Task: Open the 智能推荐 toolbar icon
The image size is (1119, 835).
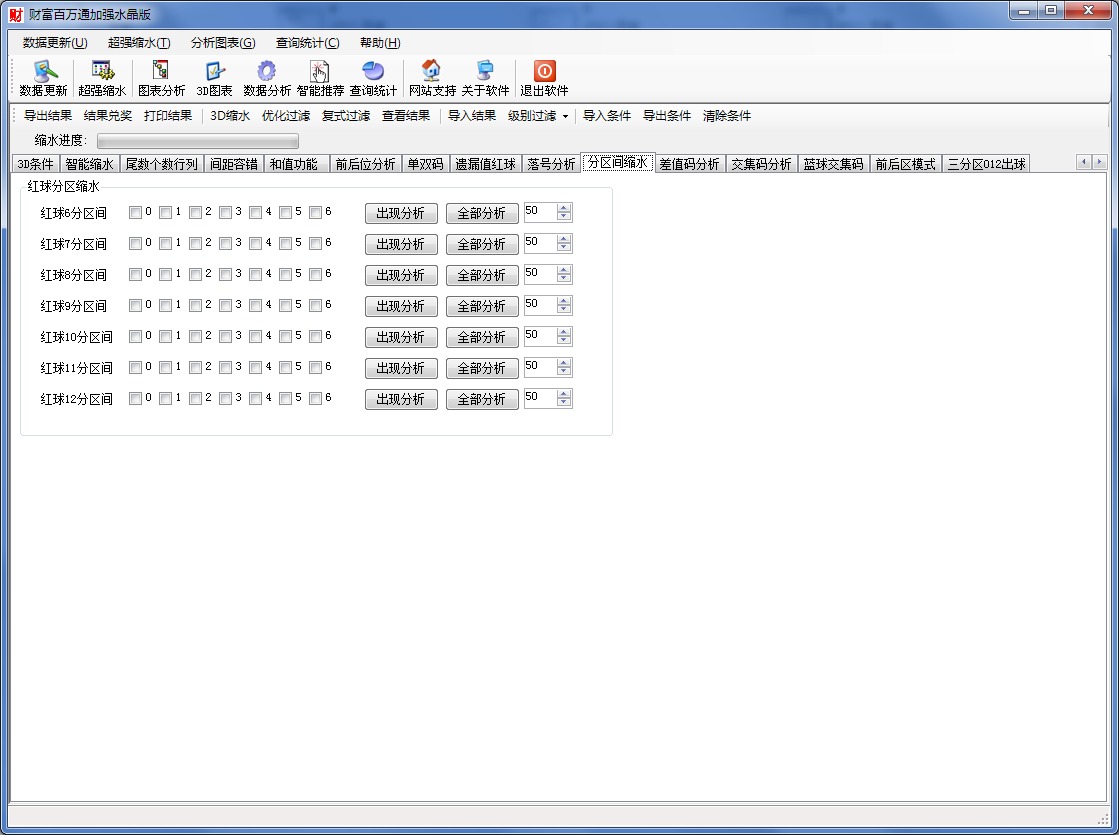Action: pos(320,71)
